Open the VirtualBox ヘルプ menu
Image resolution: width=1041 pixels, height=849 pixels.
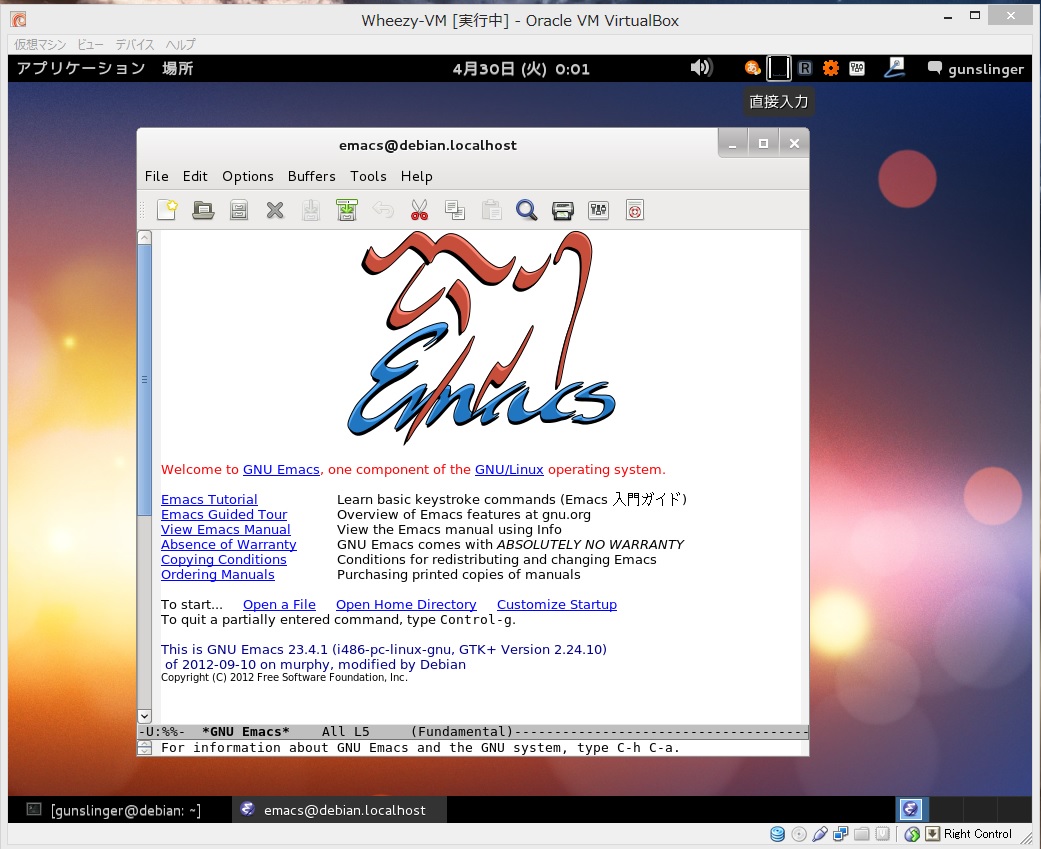tap(181, 44)
